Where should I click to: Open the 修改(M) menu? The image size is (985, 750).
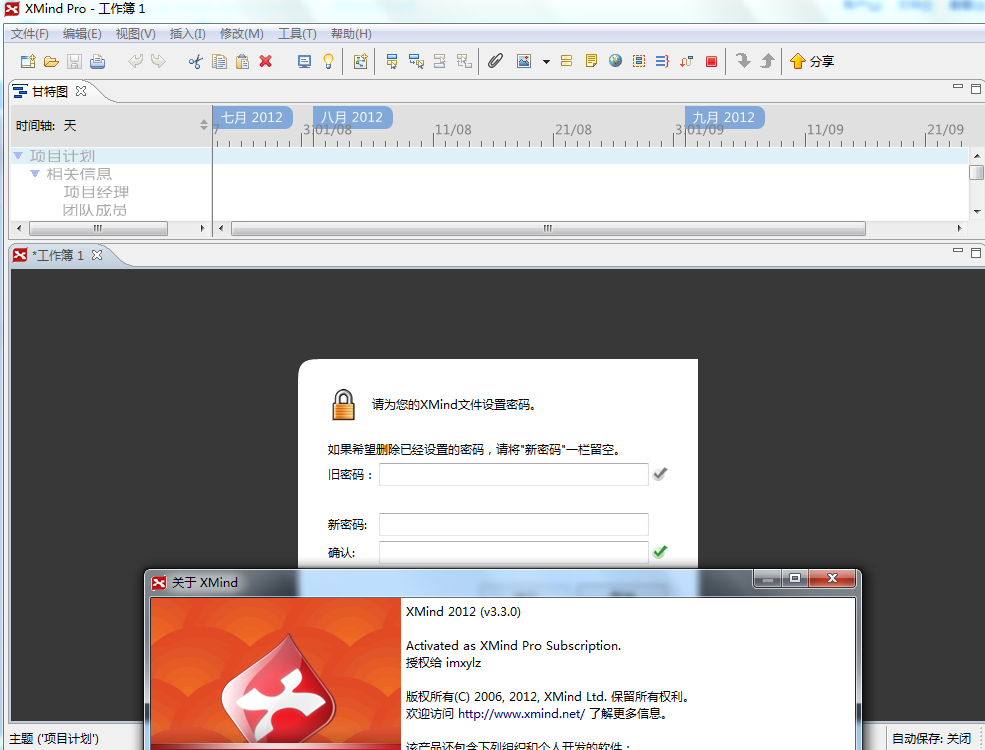pos(242,34)
